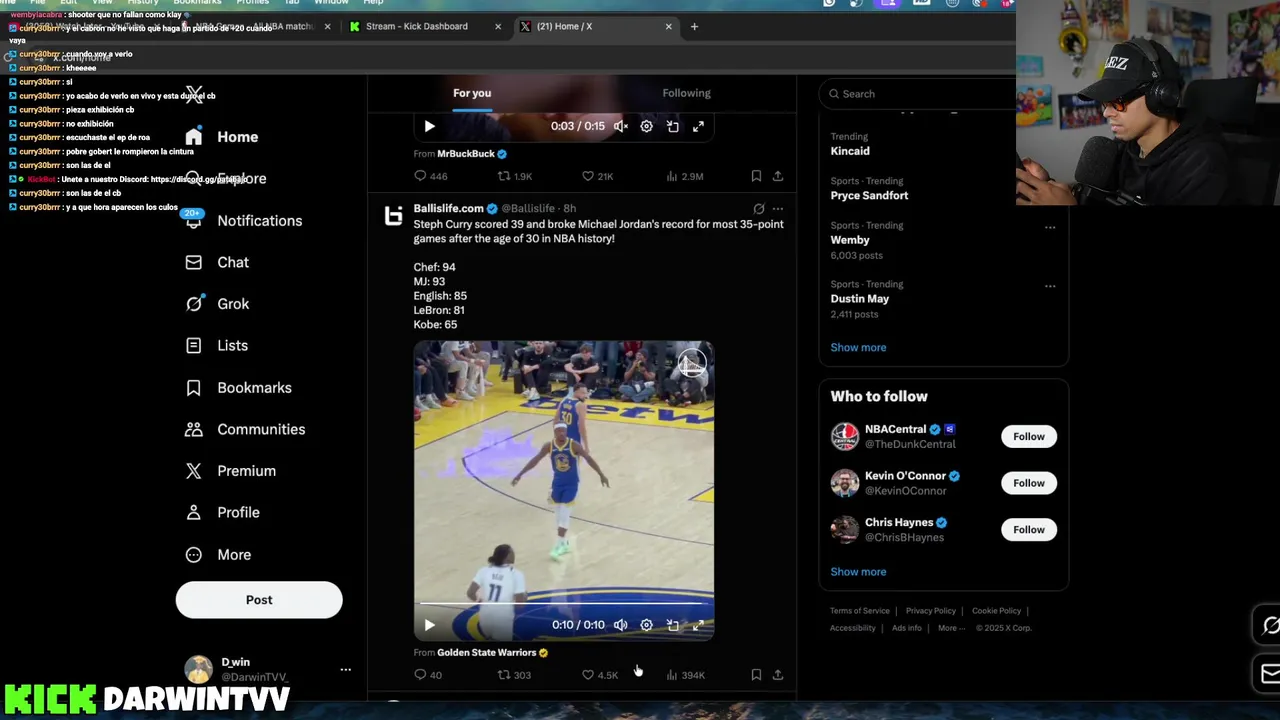Click the Post button
Viewport: 1280px width, 720px height.
click(x=259, y=600)
